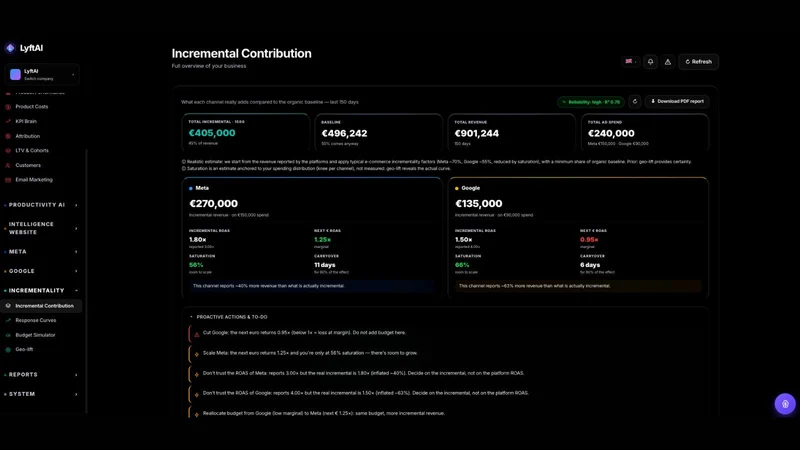
Task: Expand the Productivity AI section
Action: [41, 205]
